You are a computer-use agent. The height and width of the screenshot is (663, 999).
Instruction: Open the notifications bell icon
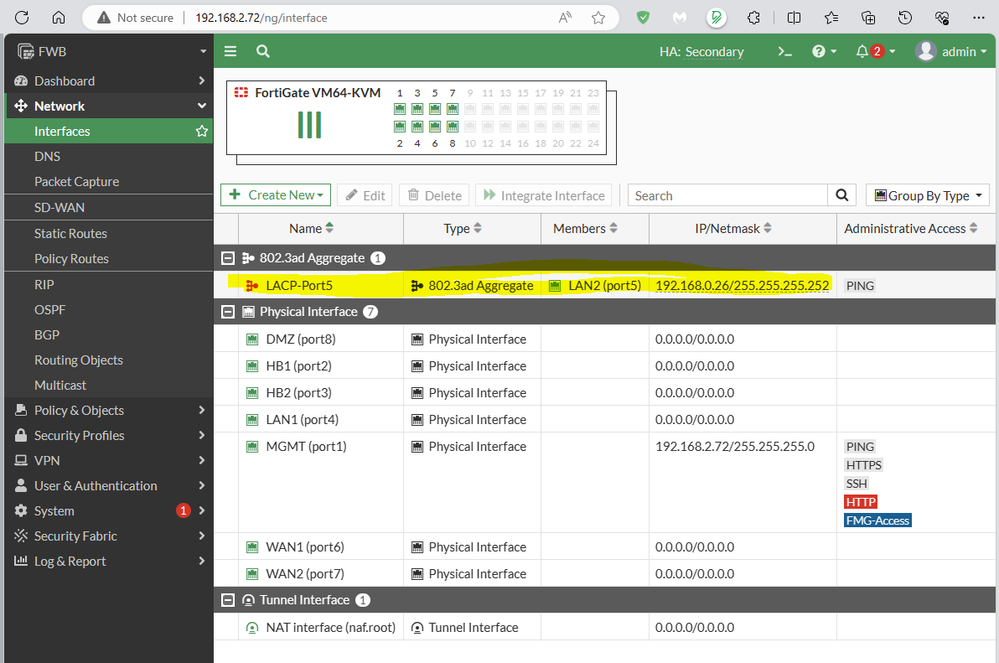point(863,51)
